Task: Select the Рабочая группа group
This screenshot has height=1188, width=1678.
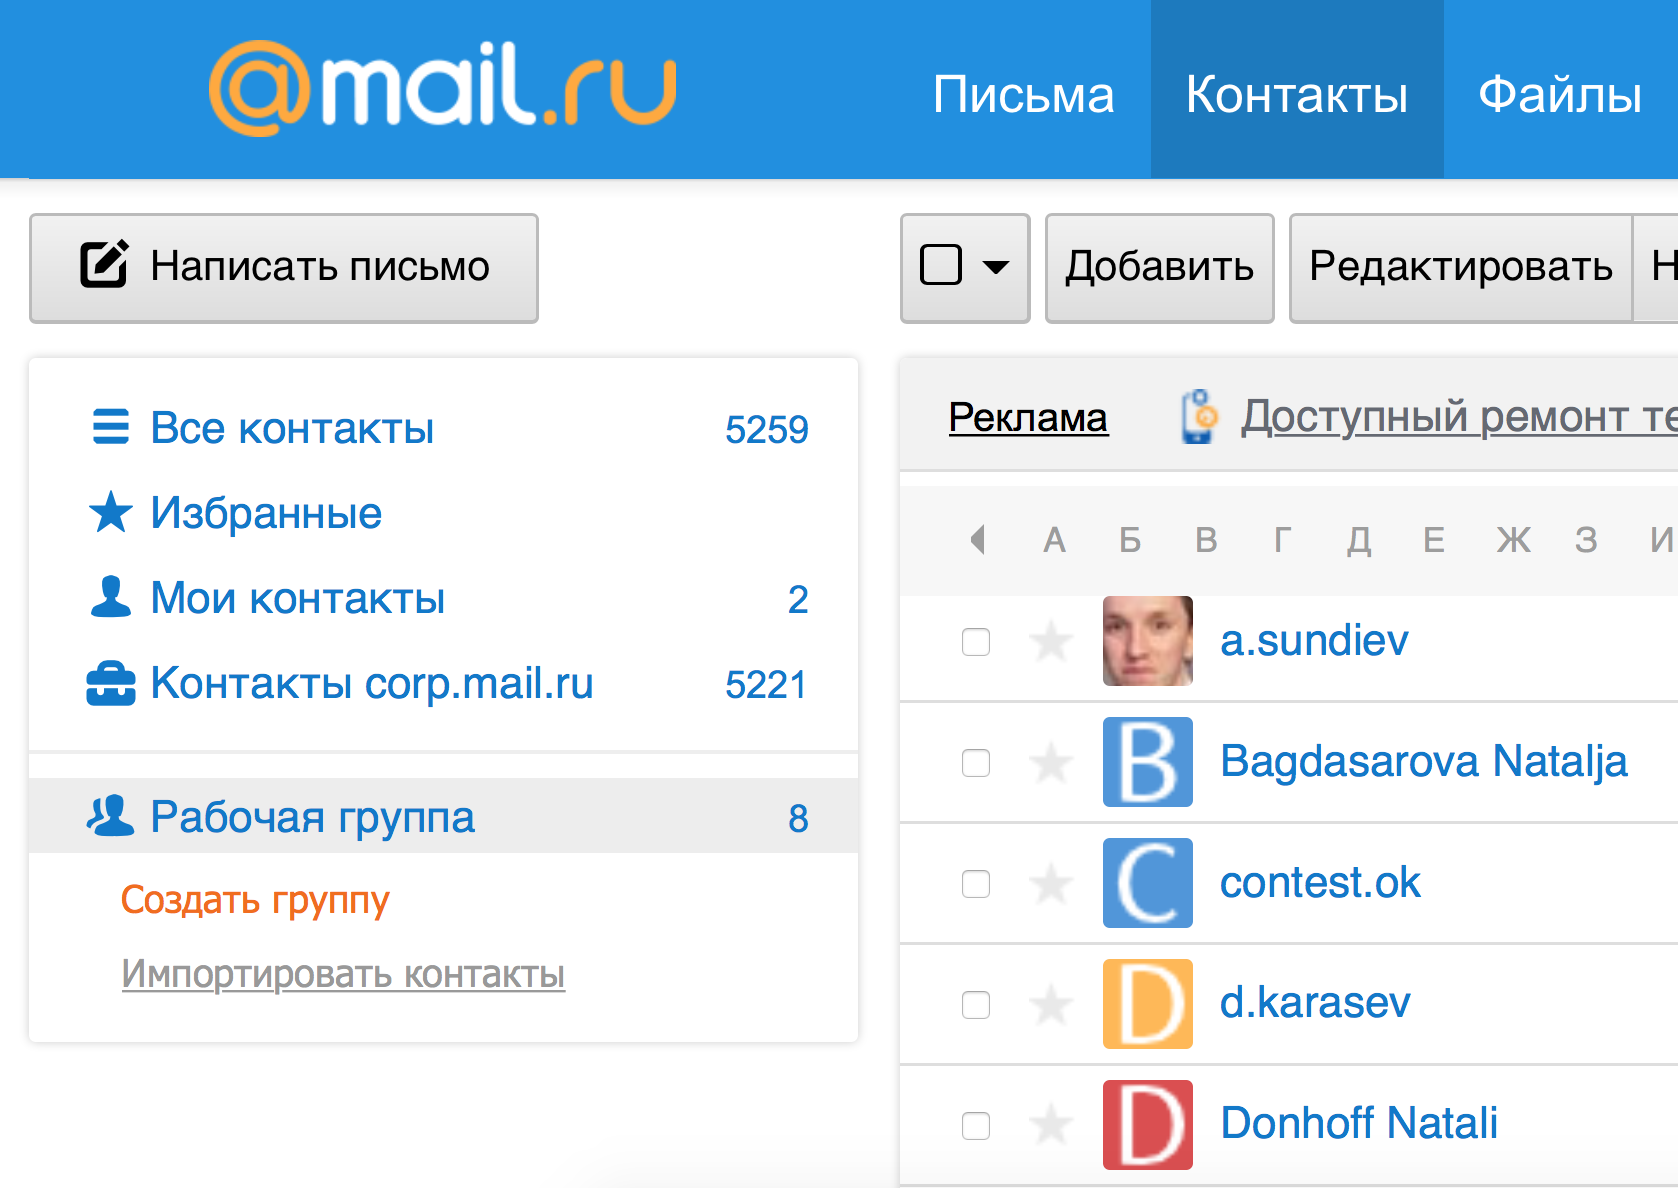Action: (x=444, y=816)
